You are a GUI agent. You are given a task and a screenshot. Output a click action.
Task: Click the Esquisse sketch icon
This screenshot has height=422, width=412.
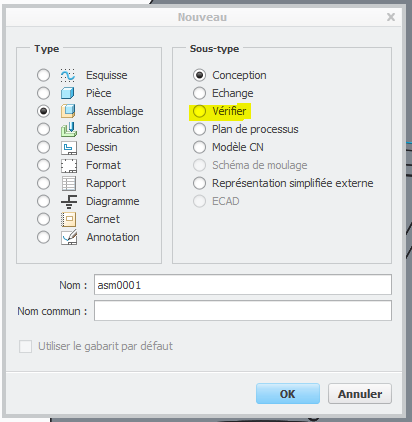coord(68,75)
